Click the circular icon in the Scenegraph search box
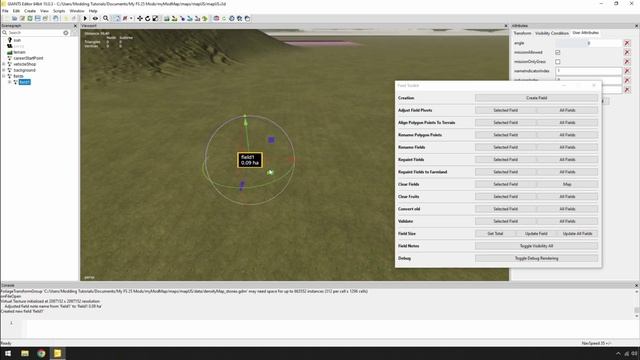The image size is (640, 360). click(66, 33)
